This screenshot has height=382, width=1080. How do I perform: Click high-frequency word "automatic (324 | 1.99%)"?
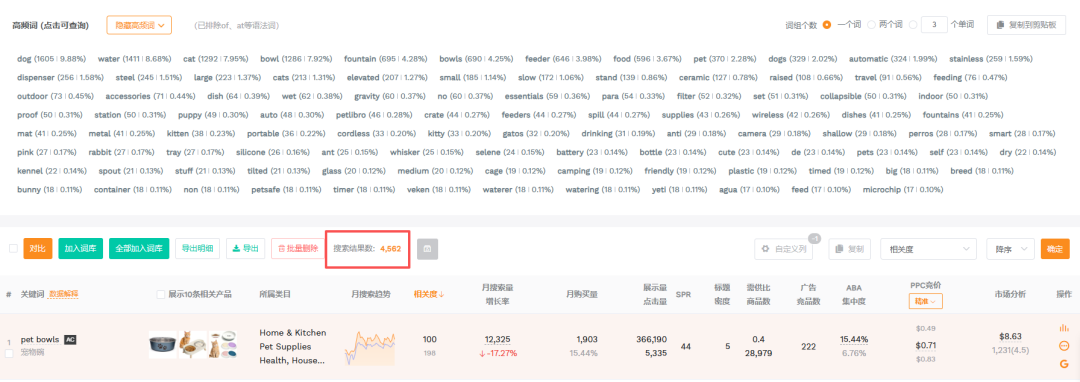point(893,59)
